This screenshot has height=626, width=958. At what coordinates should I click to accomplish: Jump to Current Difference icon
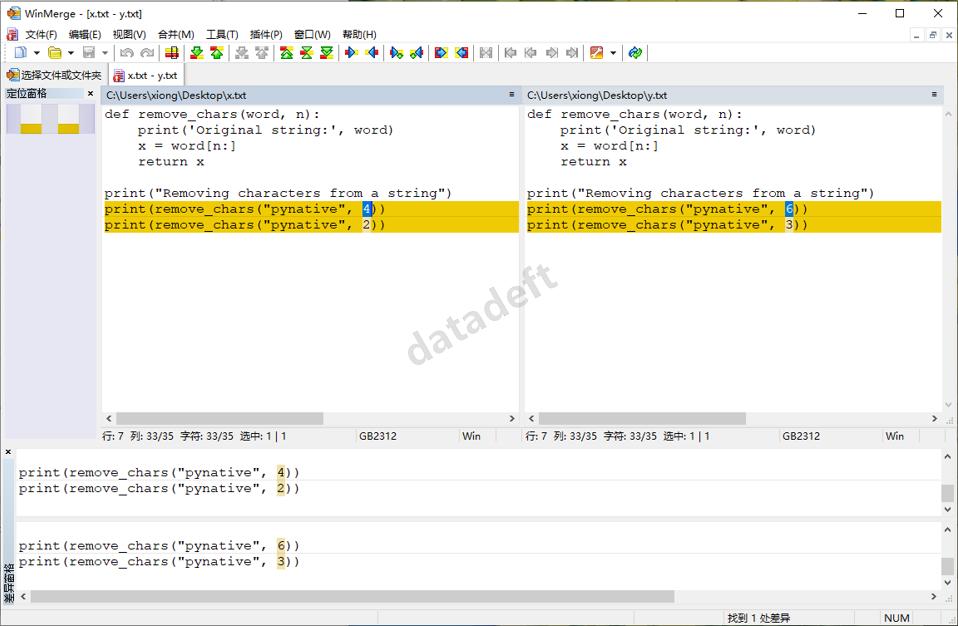307,53
